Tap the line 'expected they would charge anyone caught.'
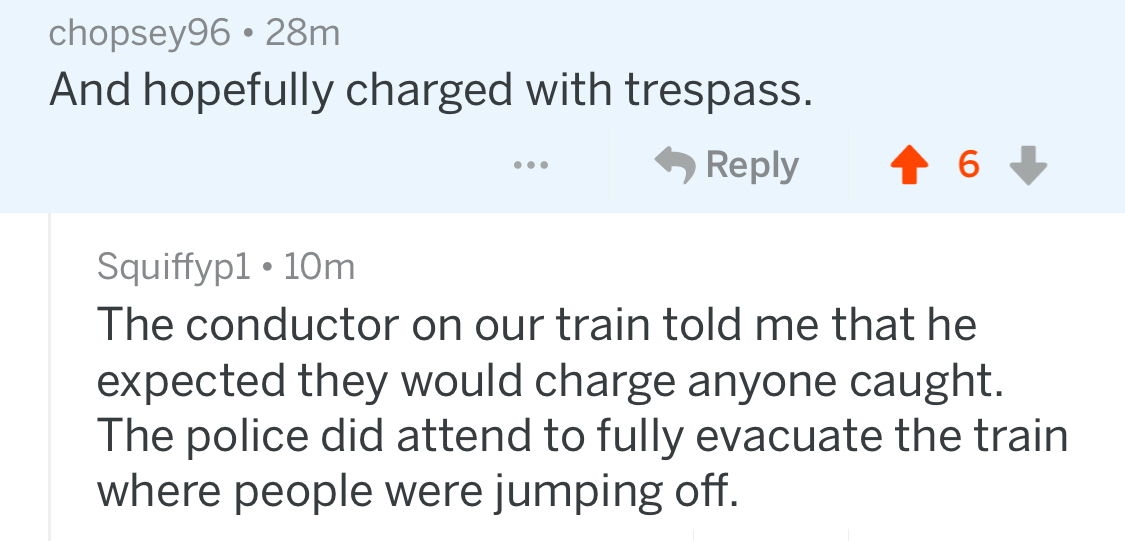Viewport: 1125px width, 541px height. [540, 381]
